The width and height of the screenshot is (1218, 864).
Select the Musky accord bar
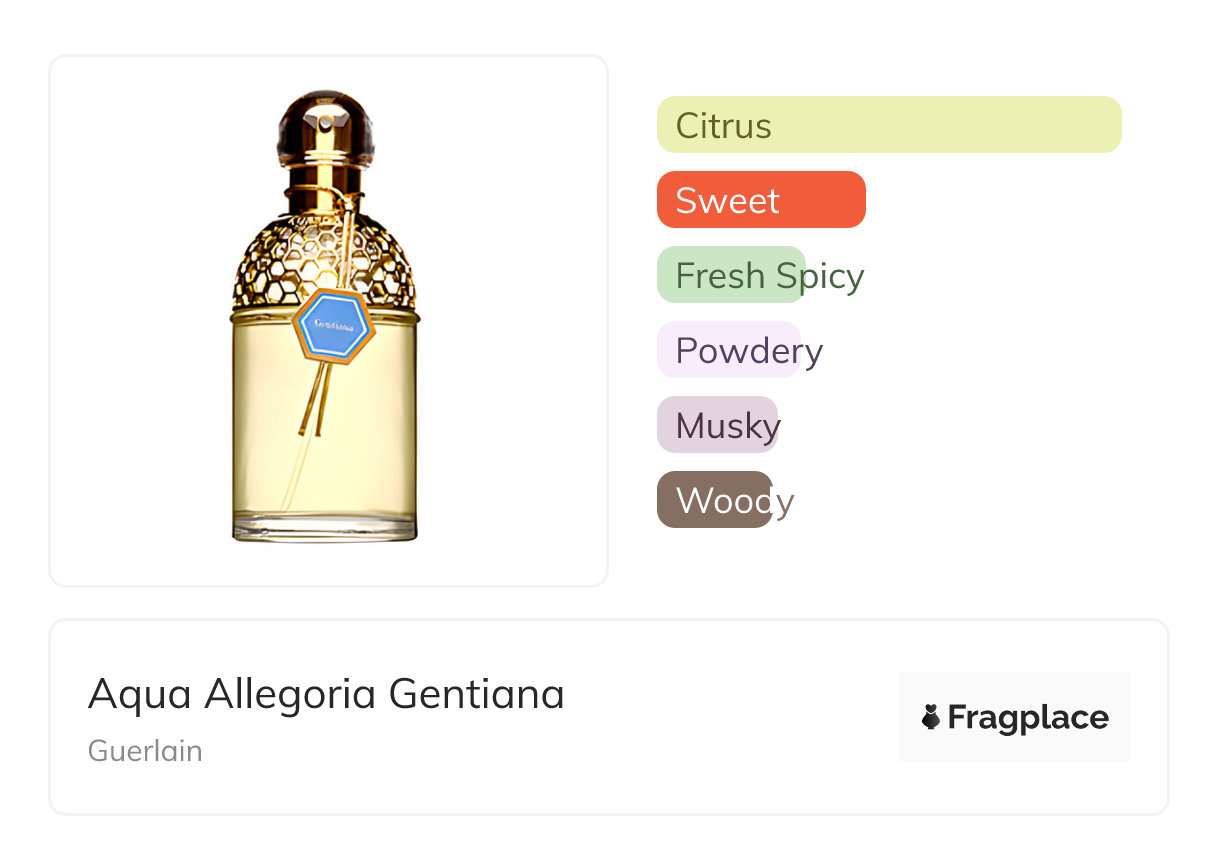click(x=717, y=425)
